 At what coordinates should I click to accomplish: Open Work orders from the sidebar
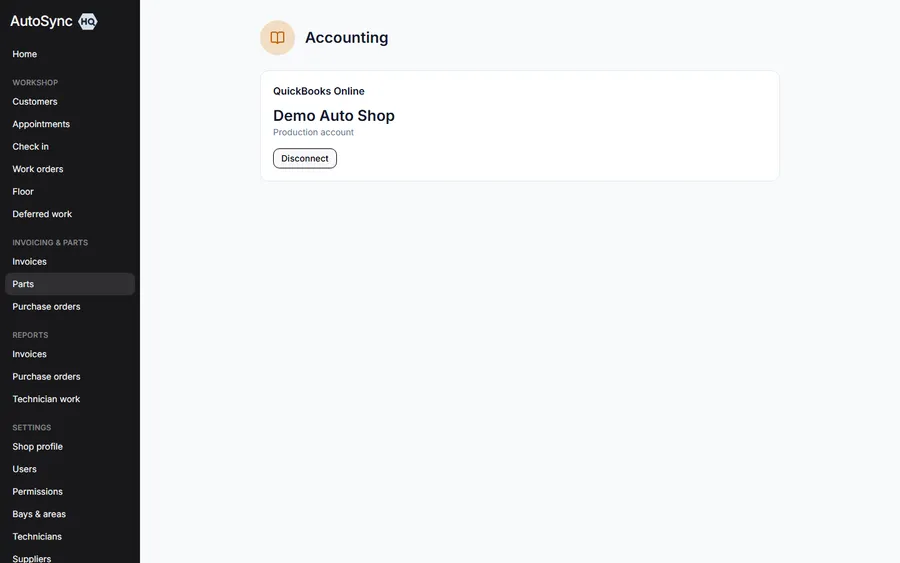pyautogui.click(x=38, y=169)
